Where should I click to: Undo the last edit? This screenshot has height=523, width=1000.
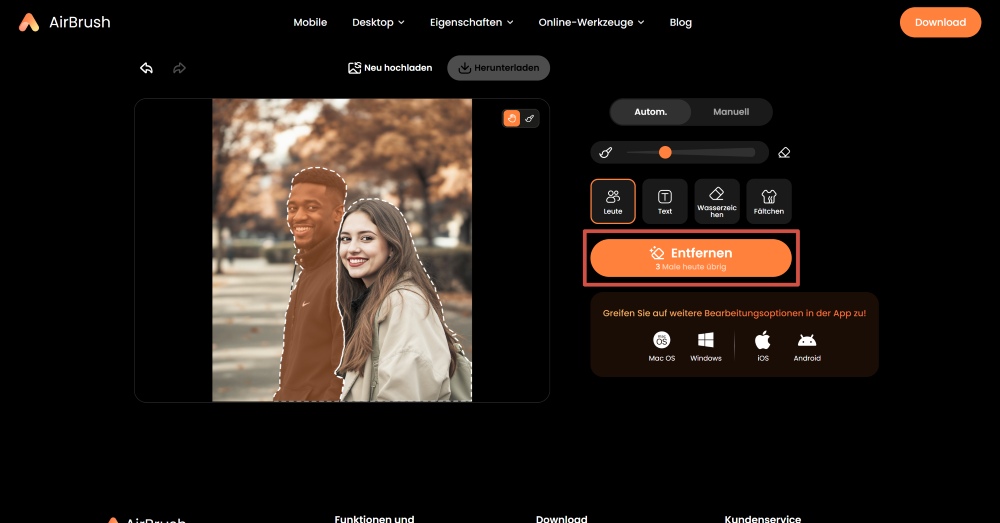point(147,68)
